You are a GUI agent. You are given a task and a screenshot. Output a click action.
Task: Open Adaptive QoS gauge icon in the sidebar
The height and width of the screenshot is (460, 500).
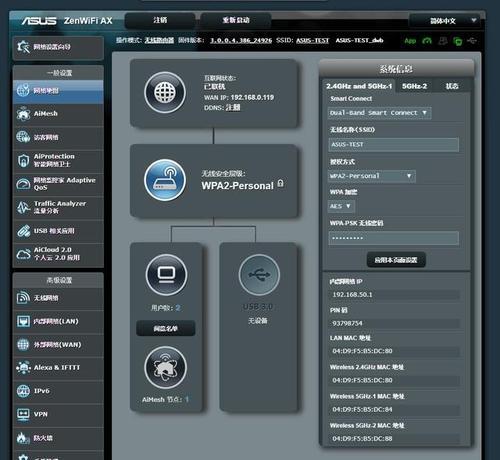click(23, 184)
